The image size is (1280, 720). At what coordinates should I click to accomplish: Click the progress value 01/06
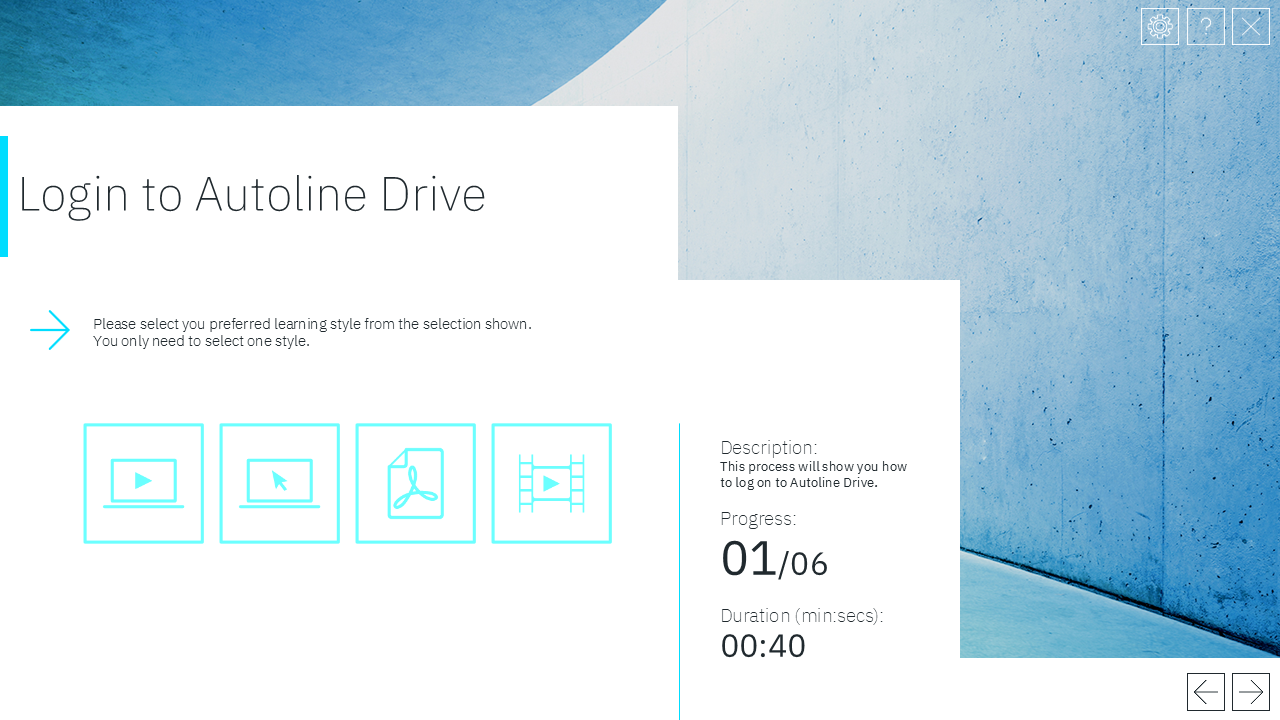pos(774,559)
